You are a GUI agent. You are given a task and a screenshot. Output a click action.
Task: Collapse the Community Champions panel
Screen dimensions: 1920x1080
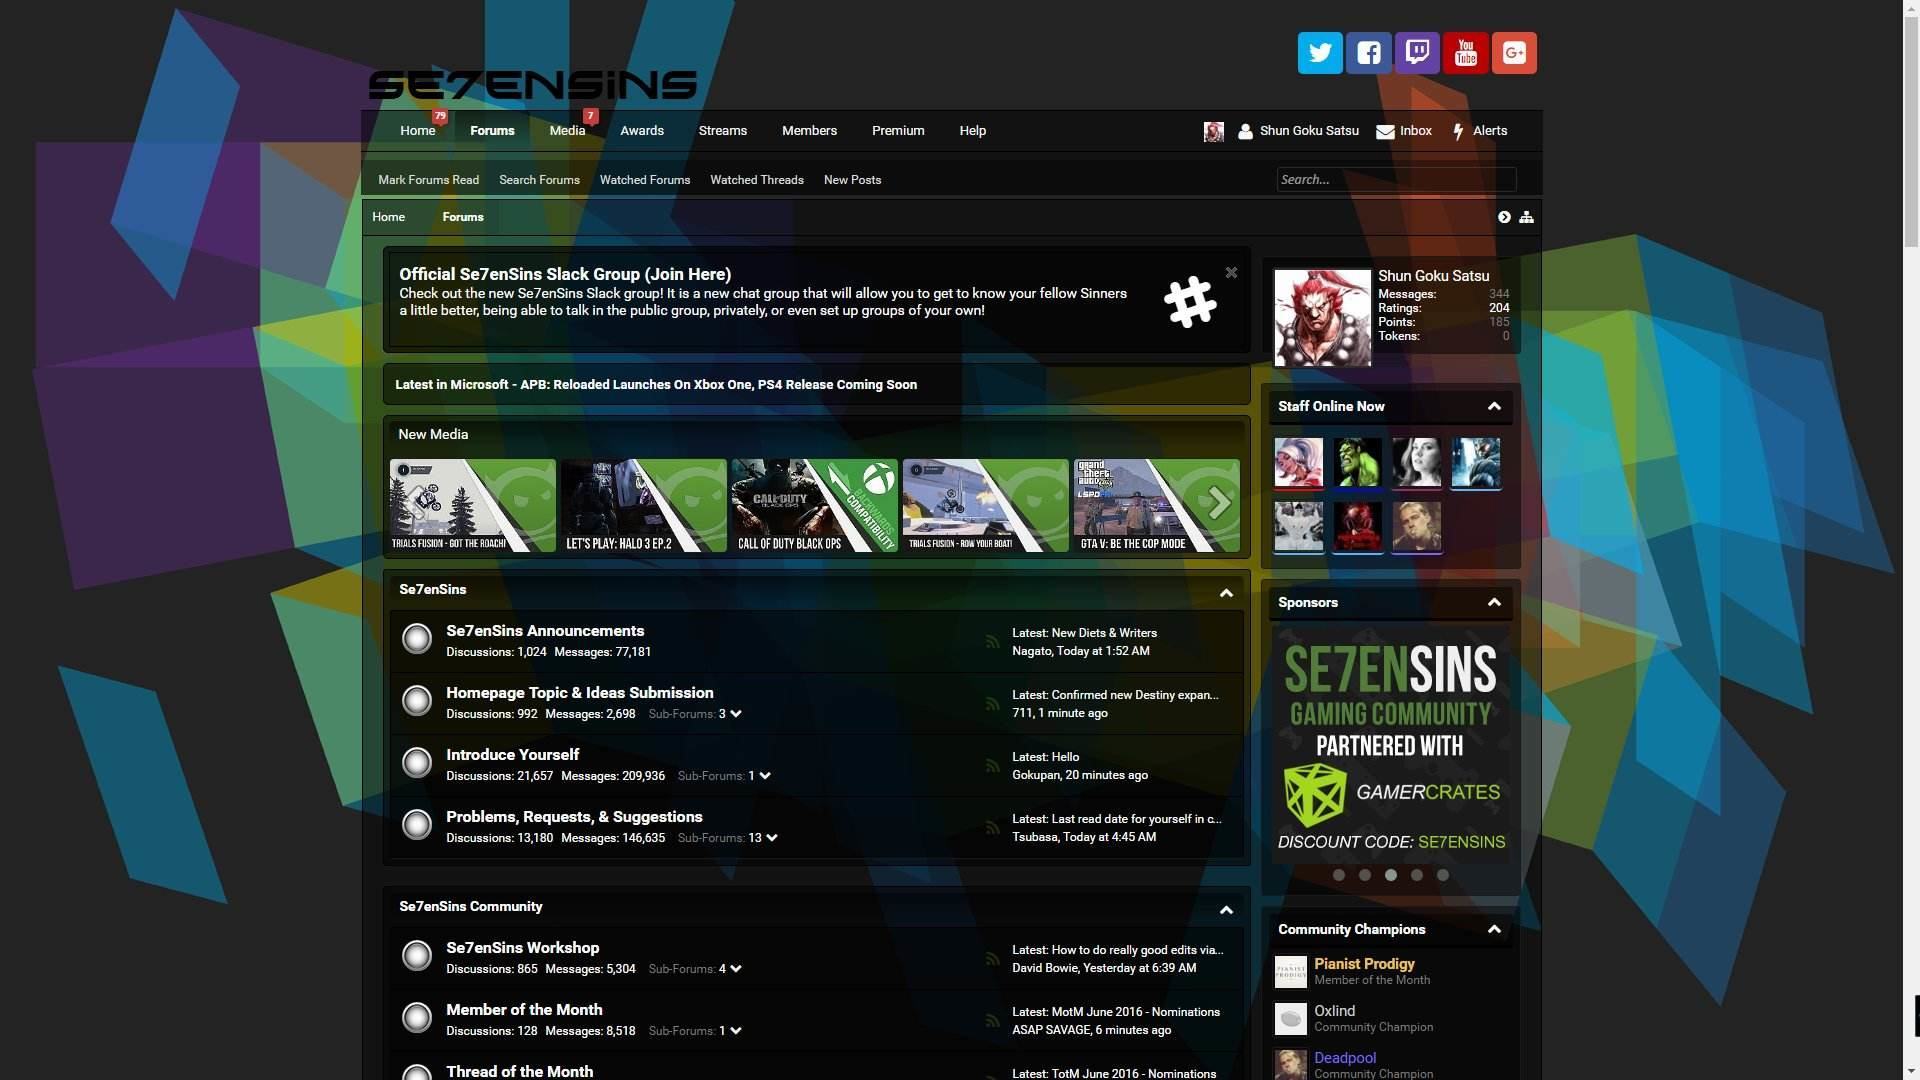coord(1494,929)
